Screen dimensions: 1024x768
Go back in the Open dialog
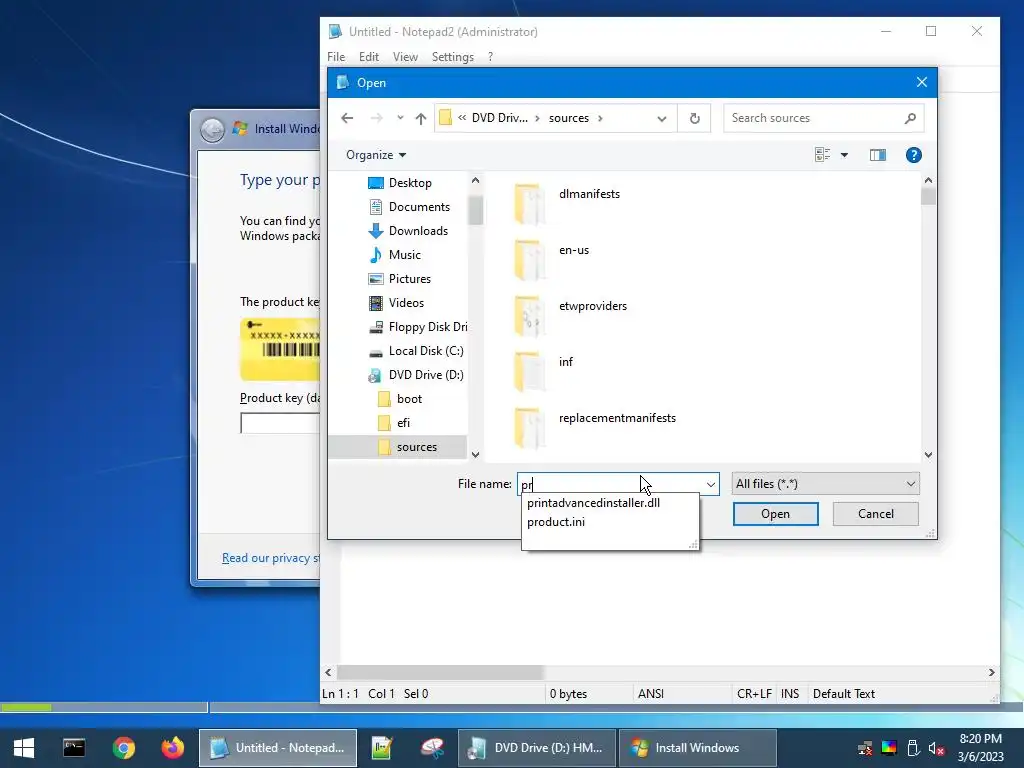point(347,118)
